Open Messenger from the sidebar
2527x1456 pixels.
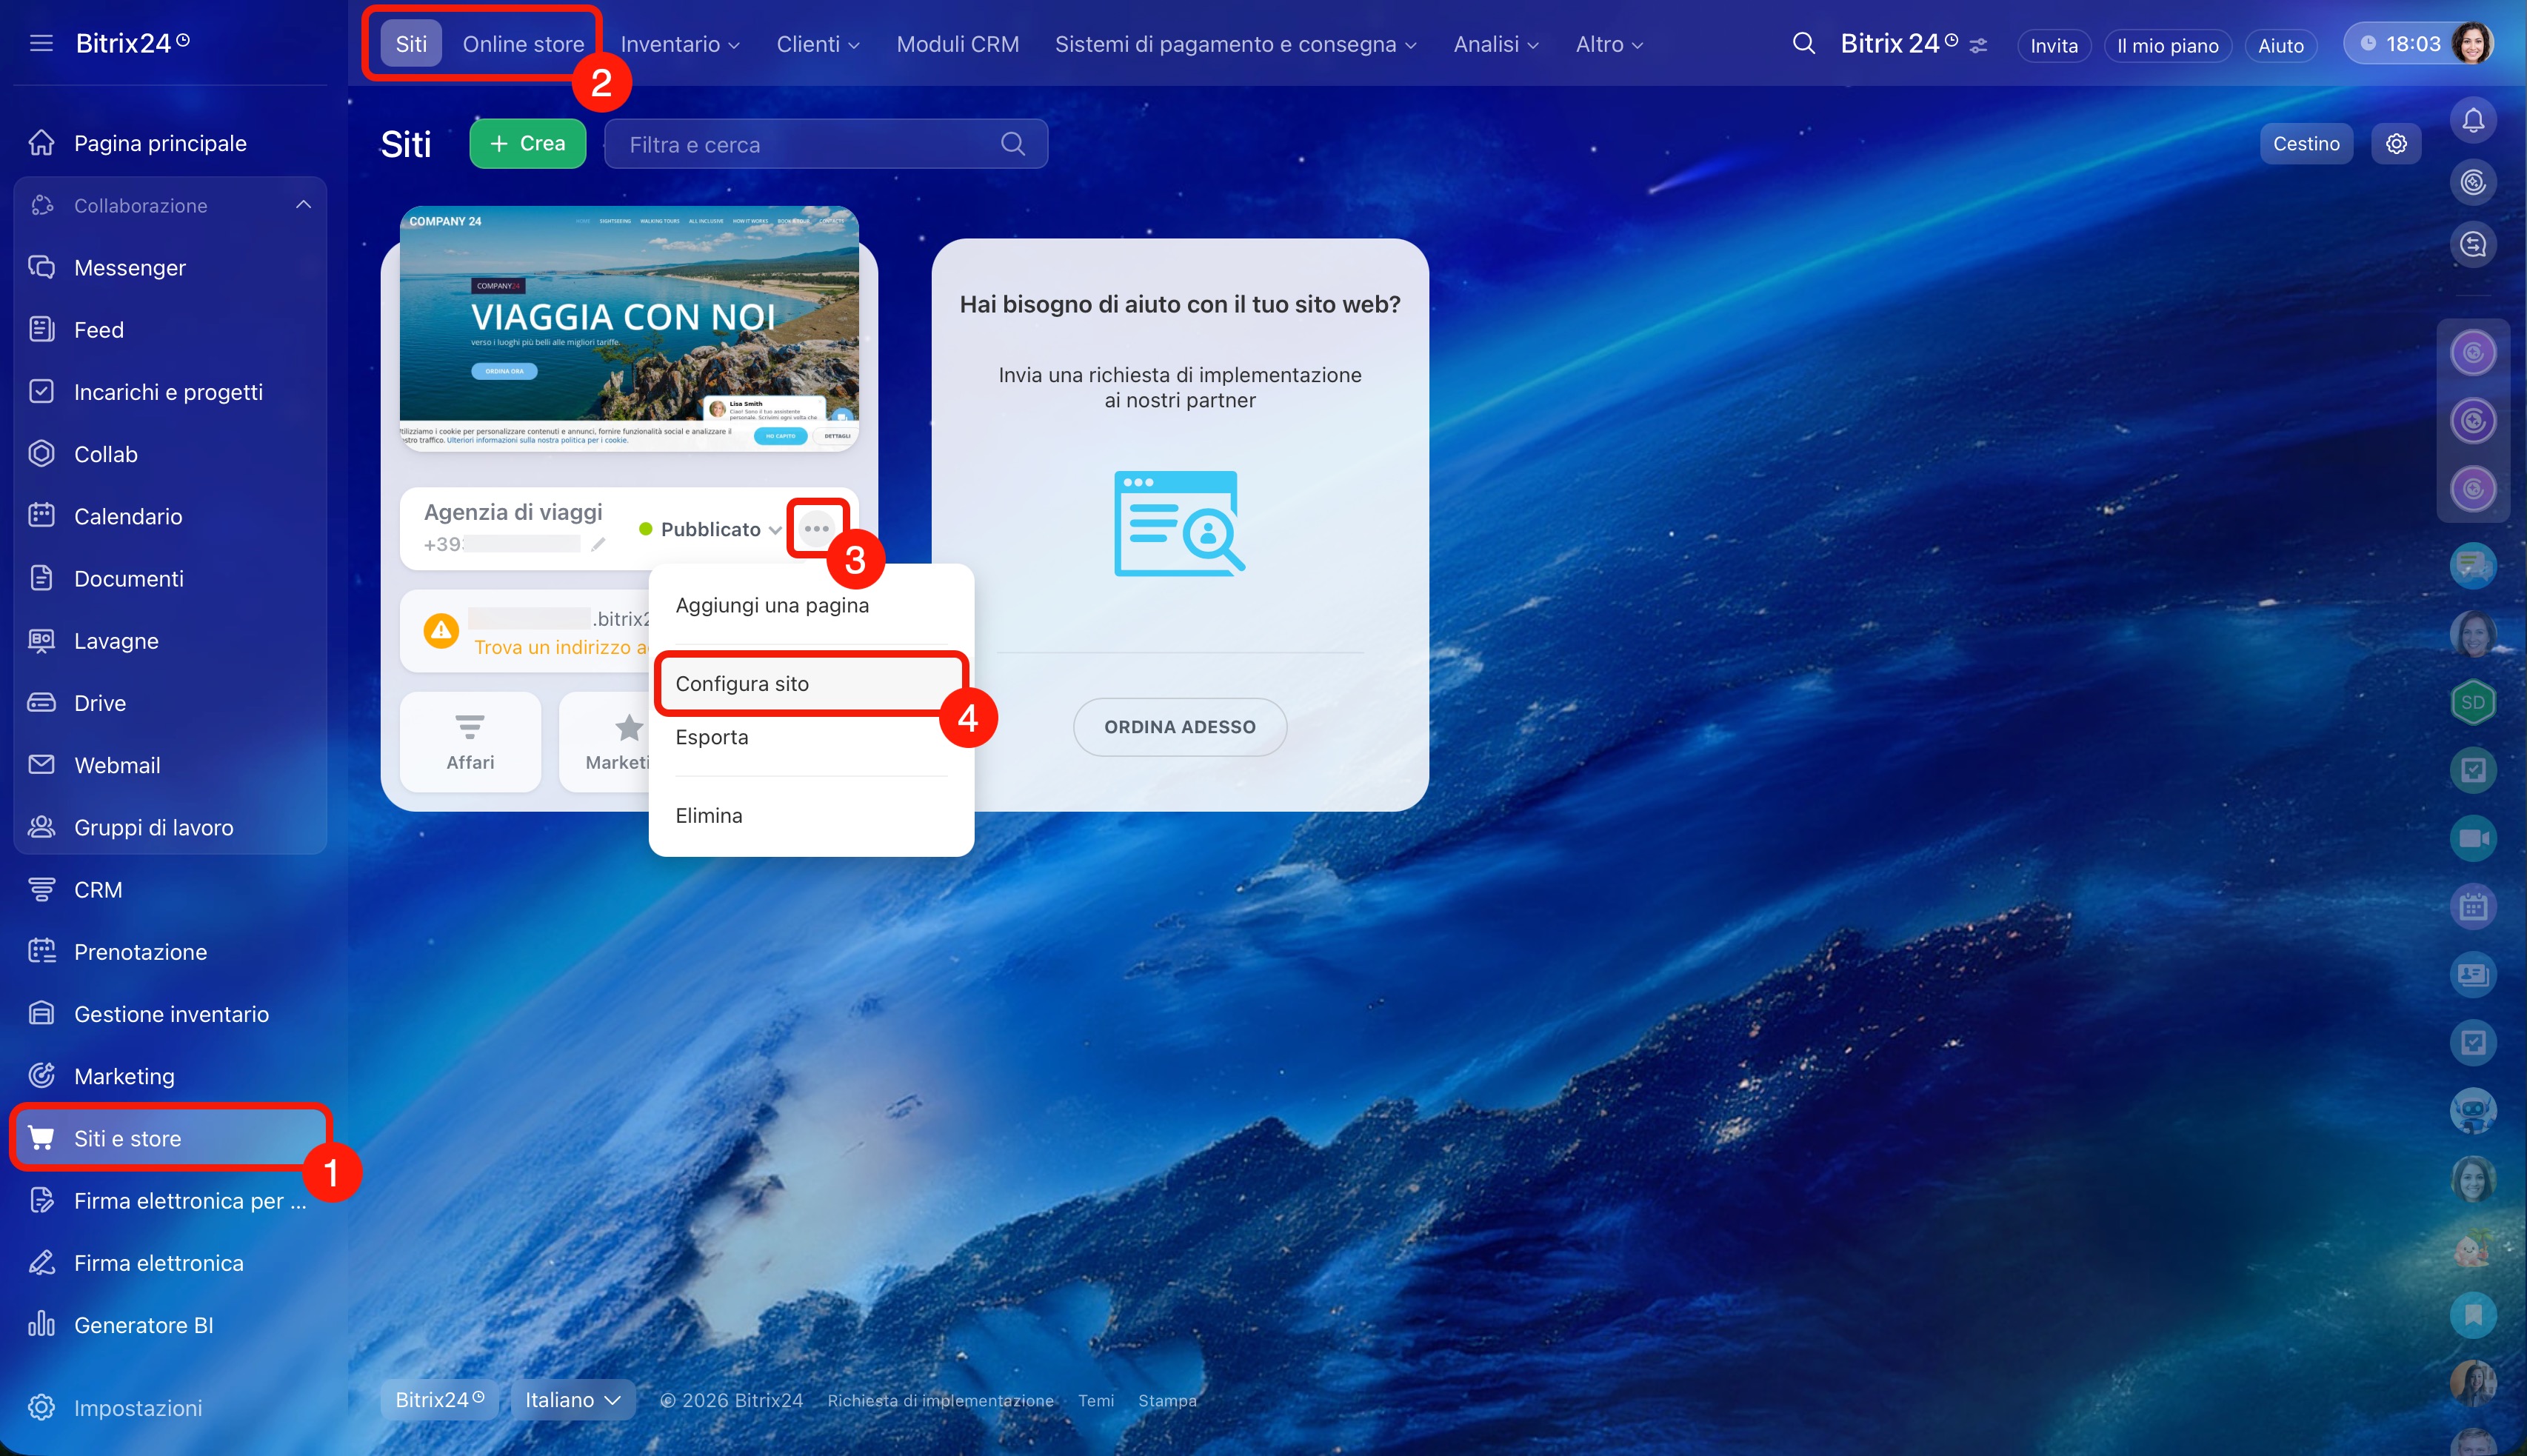[x=129, y=268]
